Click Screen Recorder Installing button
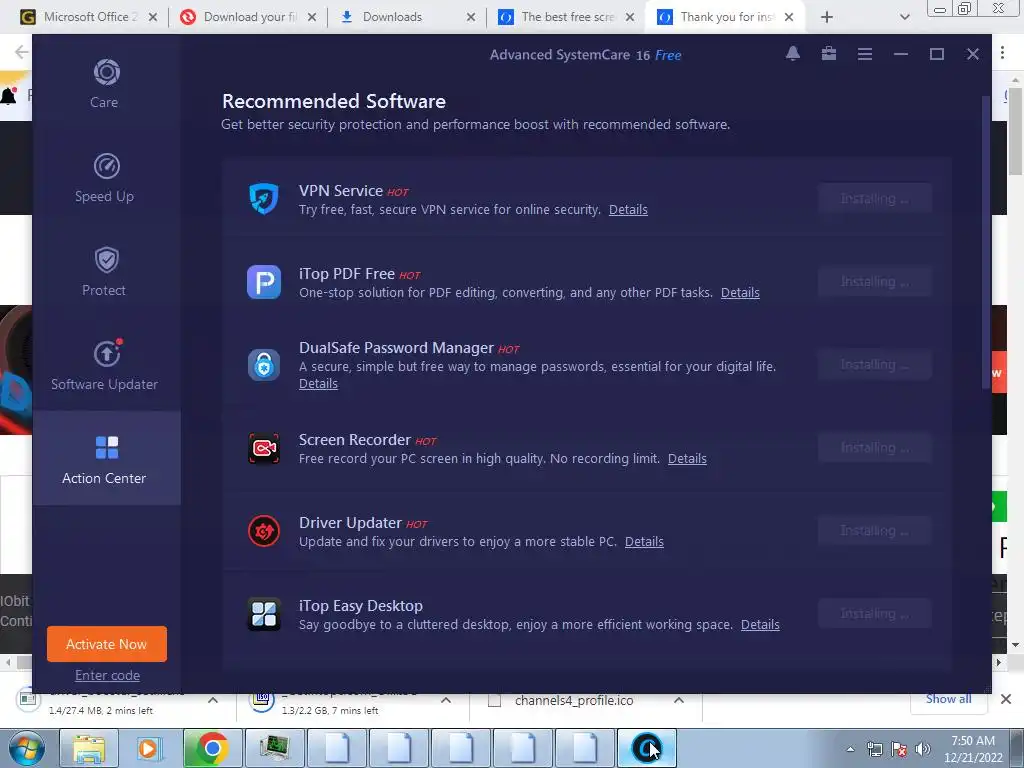The image size is (1024, 768). pos(874,447)
